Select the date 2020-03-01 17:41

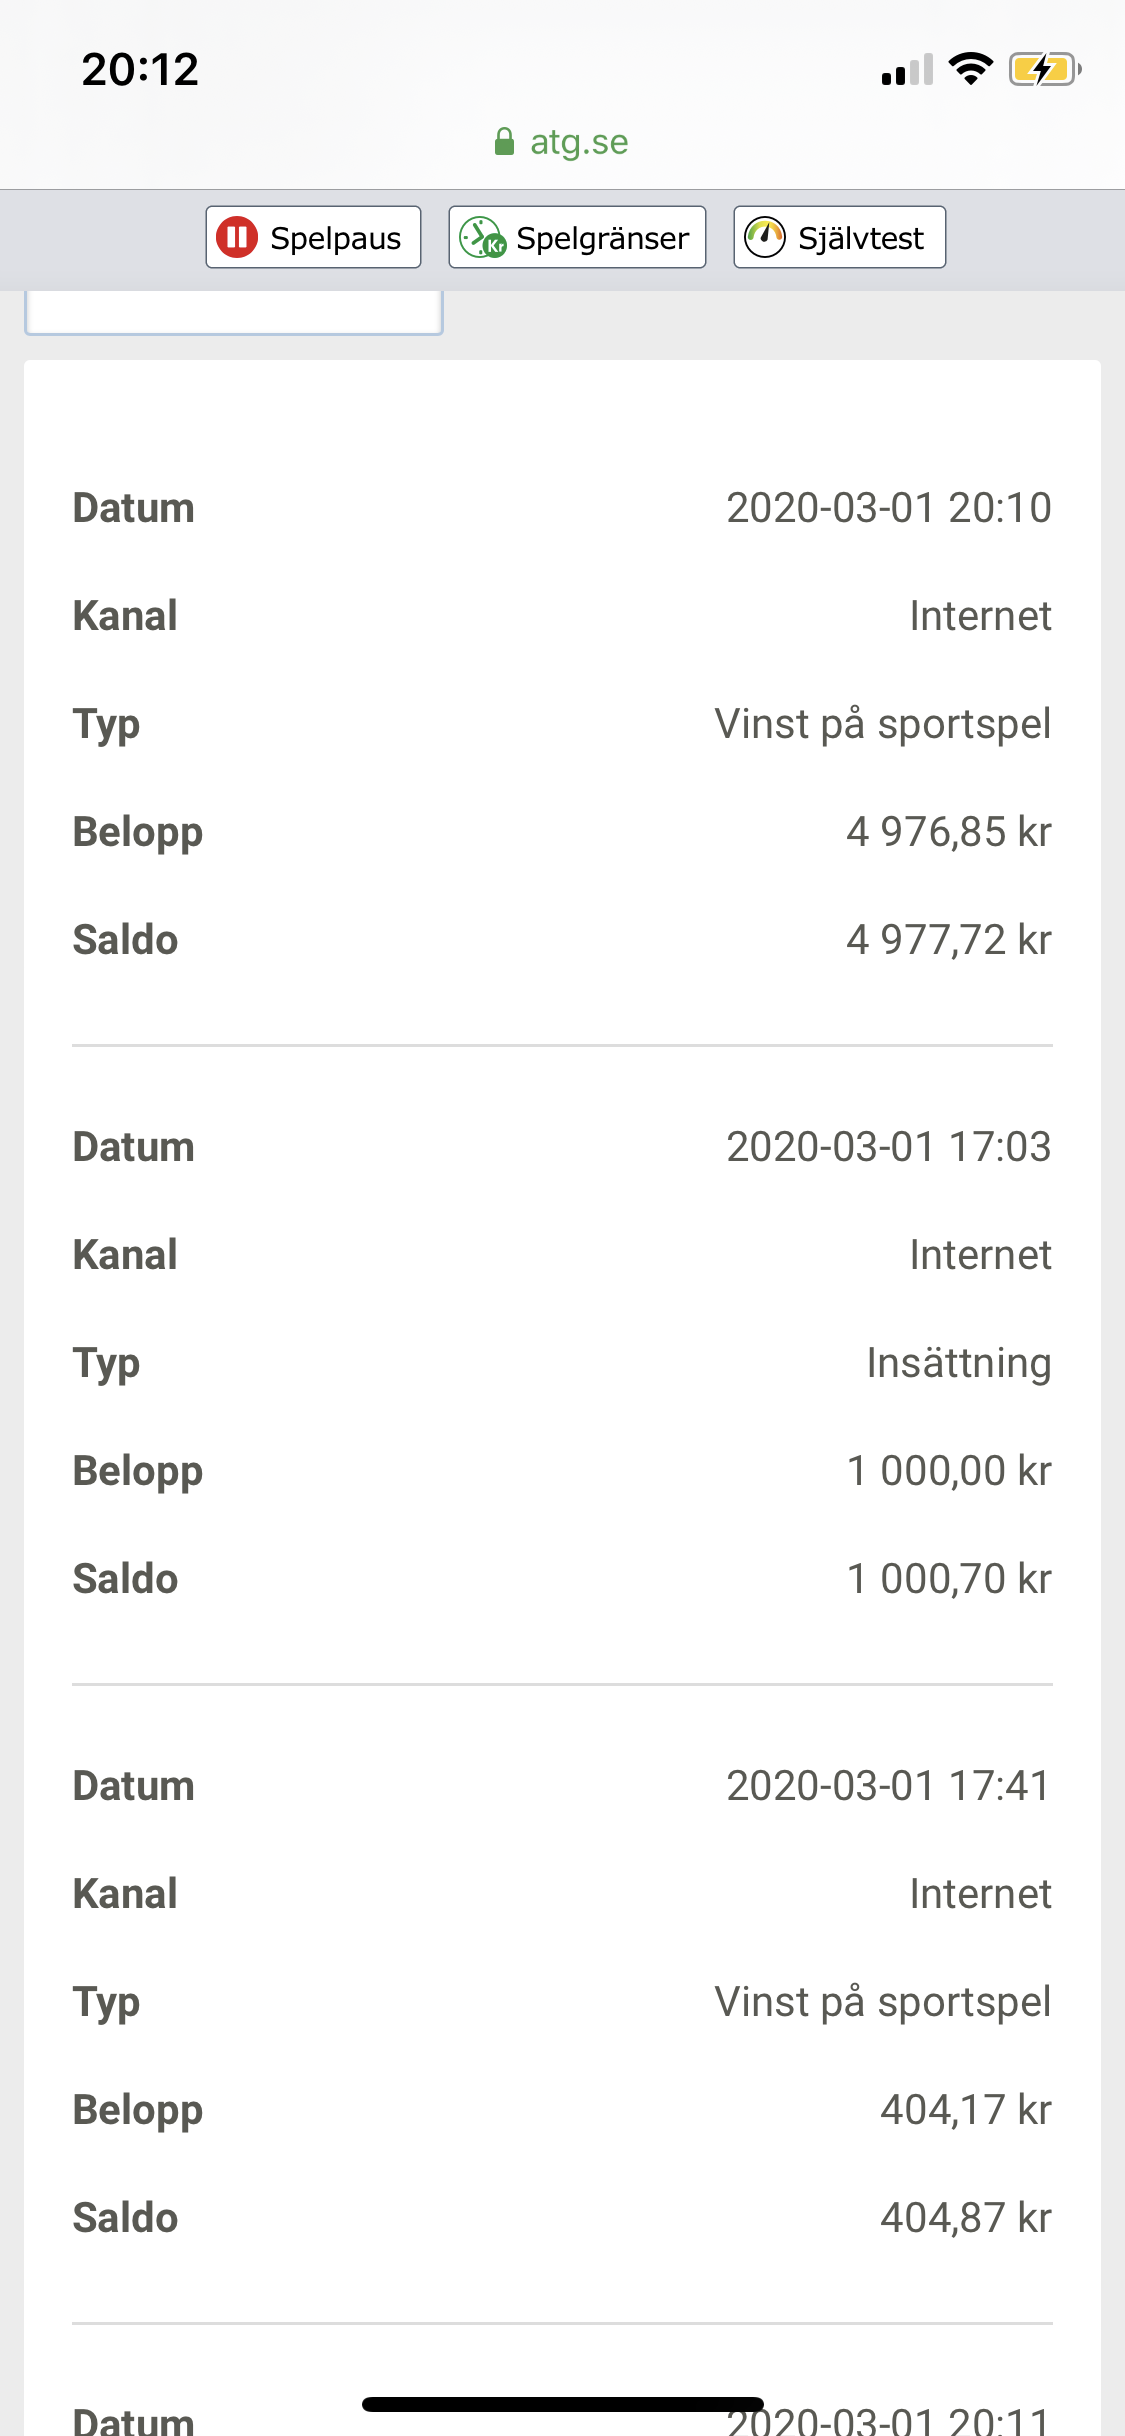888,1786
